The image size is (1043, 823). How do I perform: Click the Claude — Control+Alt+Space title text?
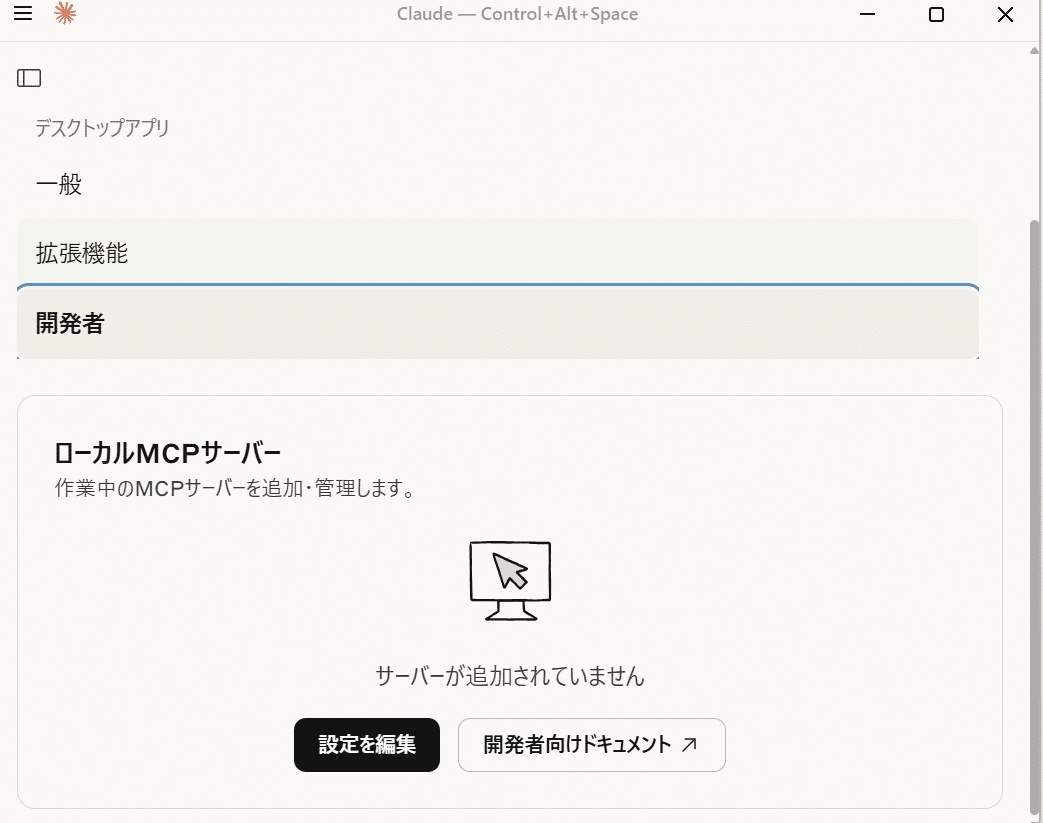pos(517,14)
